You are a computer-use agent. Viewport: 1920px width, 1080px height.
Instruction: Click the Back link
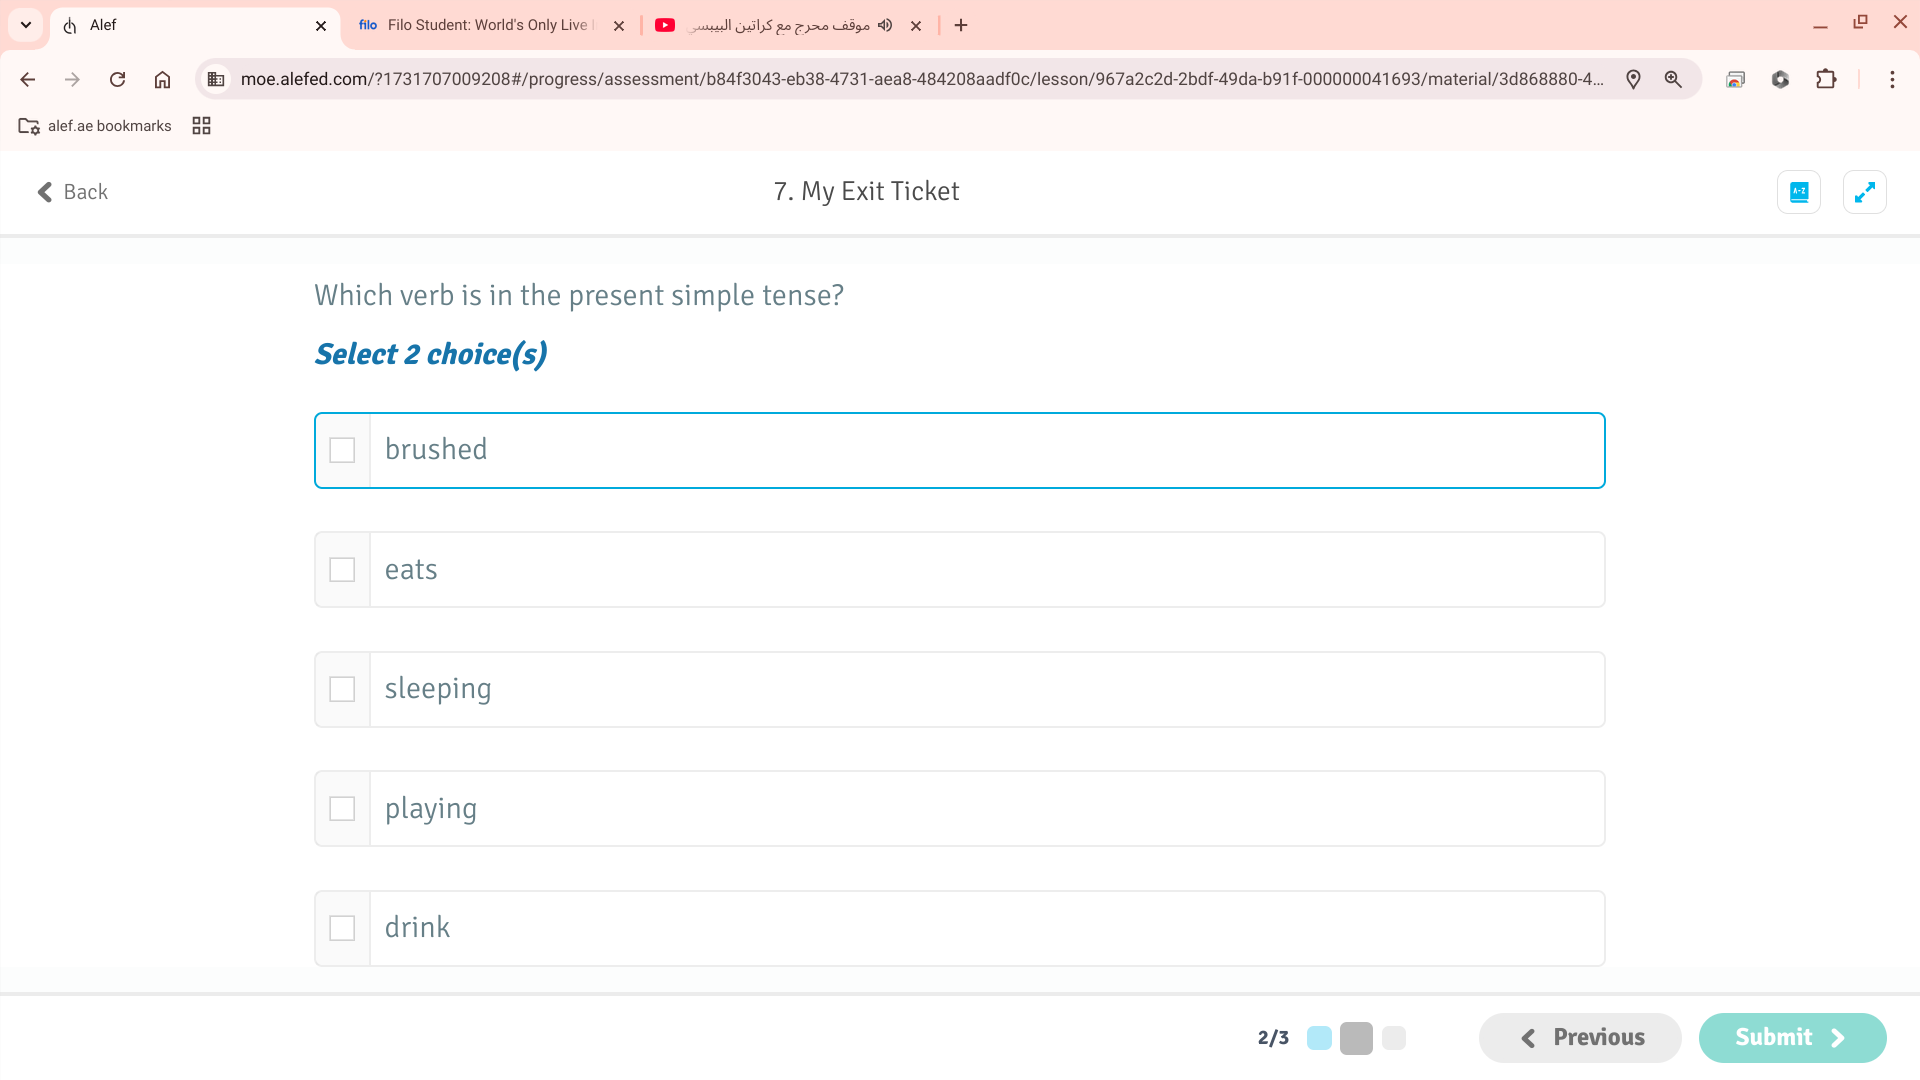tap(72, 192)
